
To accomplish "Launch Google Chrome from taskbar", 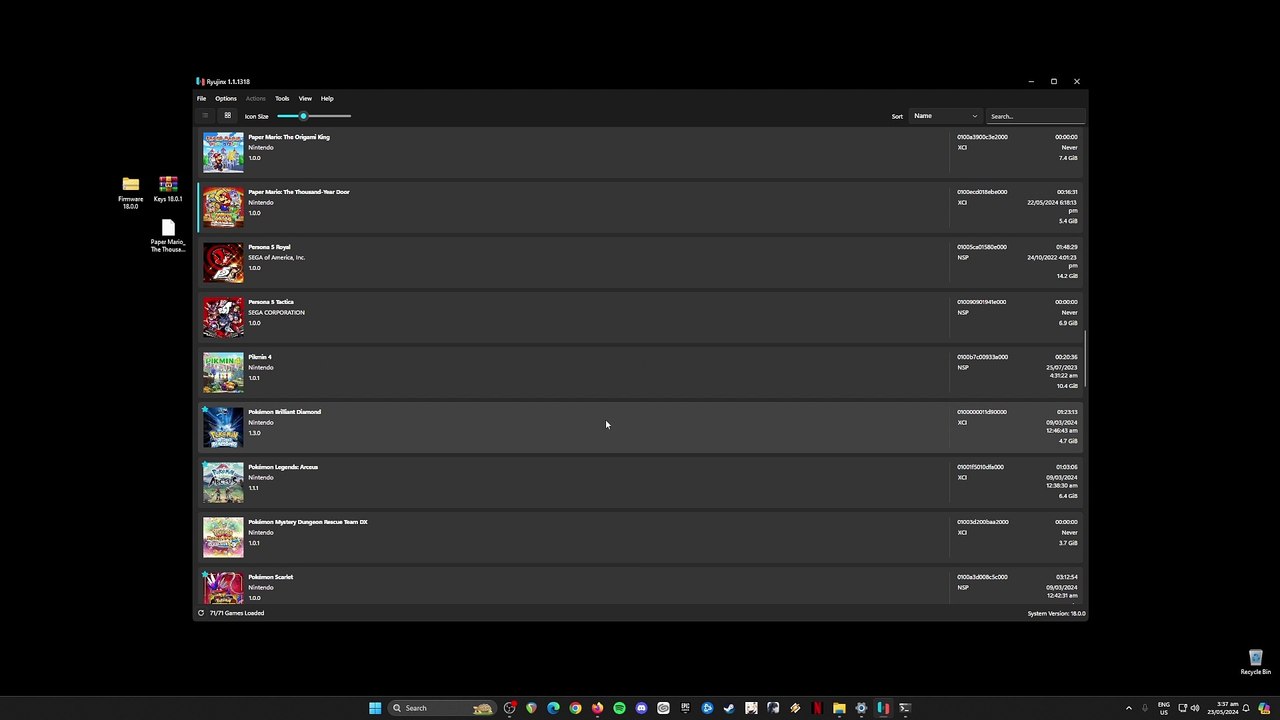I will pos(575,708).
